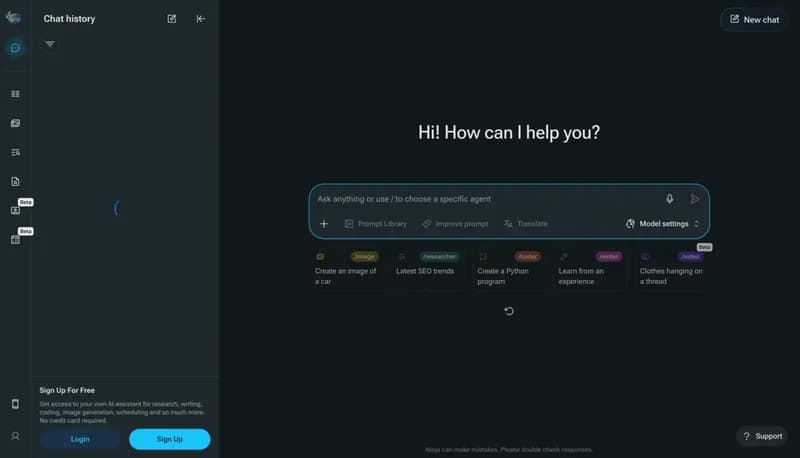Click the Translate option
This screenshot has width=800, height=458.
click(526, 224)
